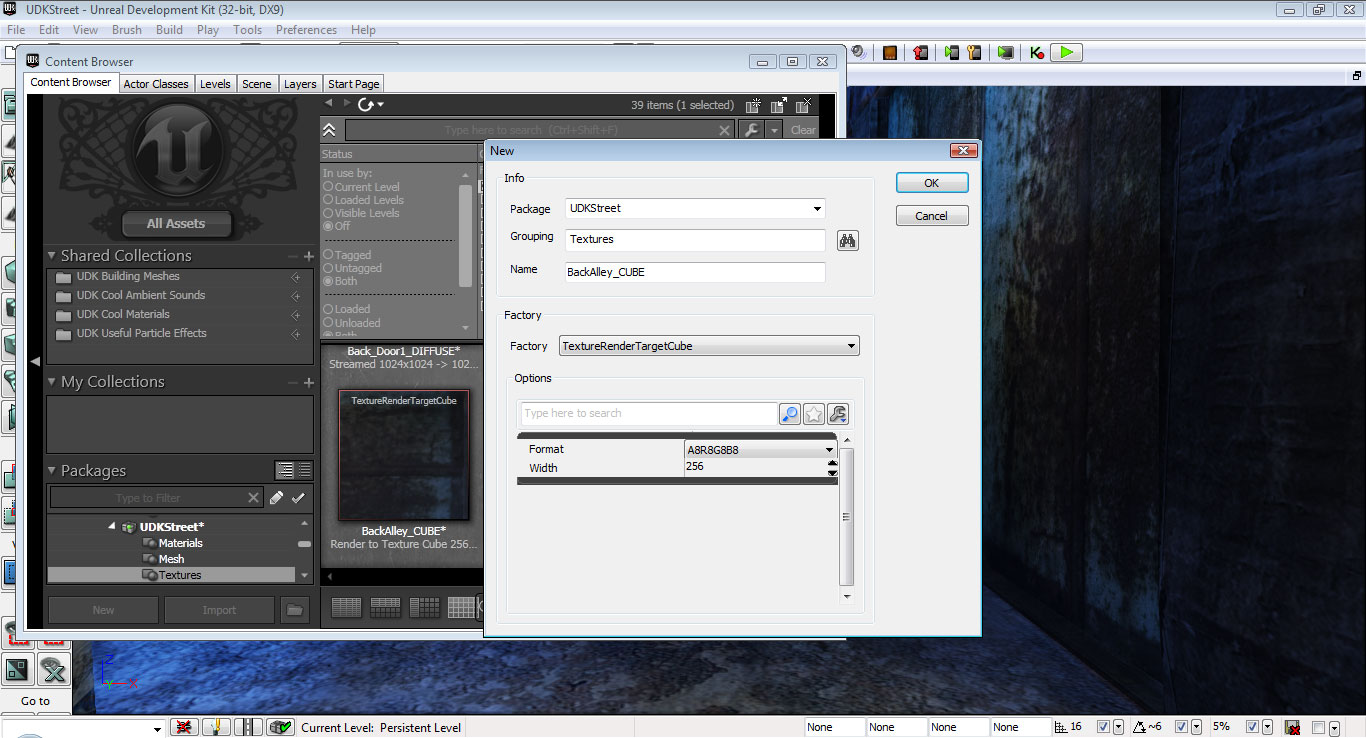Collapse the My Collections section
Image resolution: width=1366 pixels, height=738 pixels.
coord(52,381)
